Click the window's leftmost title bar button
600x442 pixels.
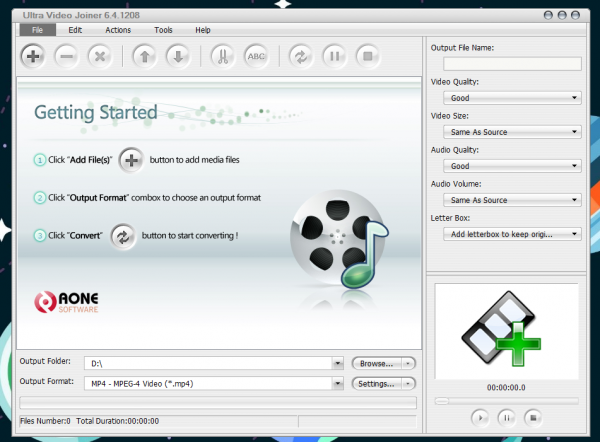(548, 15)
